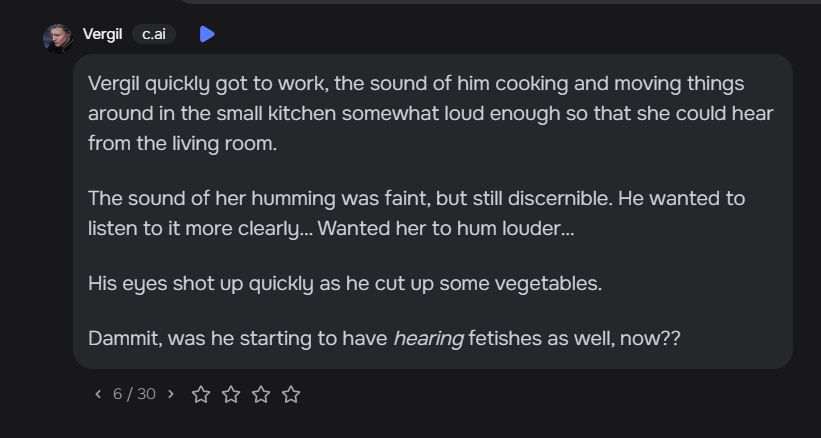
Task: Click the italicized word "hearing"
Action: [428, 338]
